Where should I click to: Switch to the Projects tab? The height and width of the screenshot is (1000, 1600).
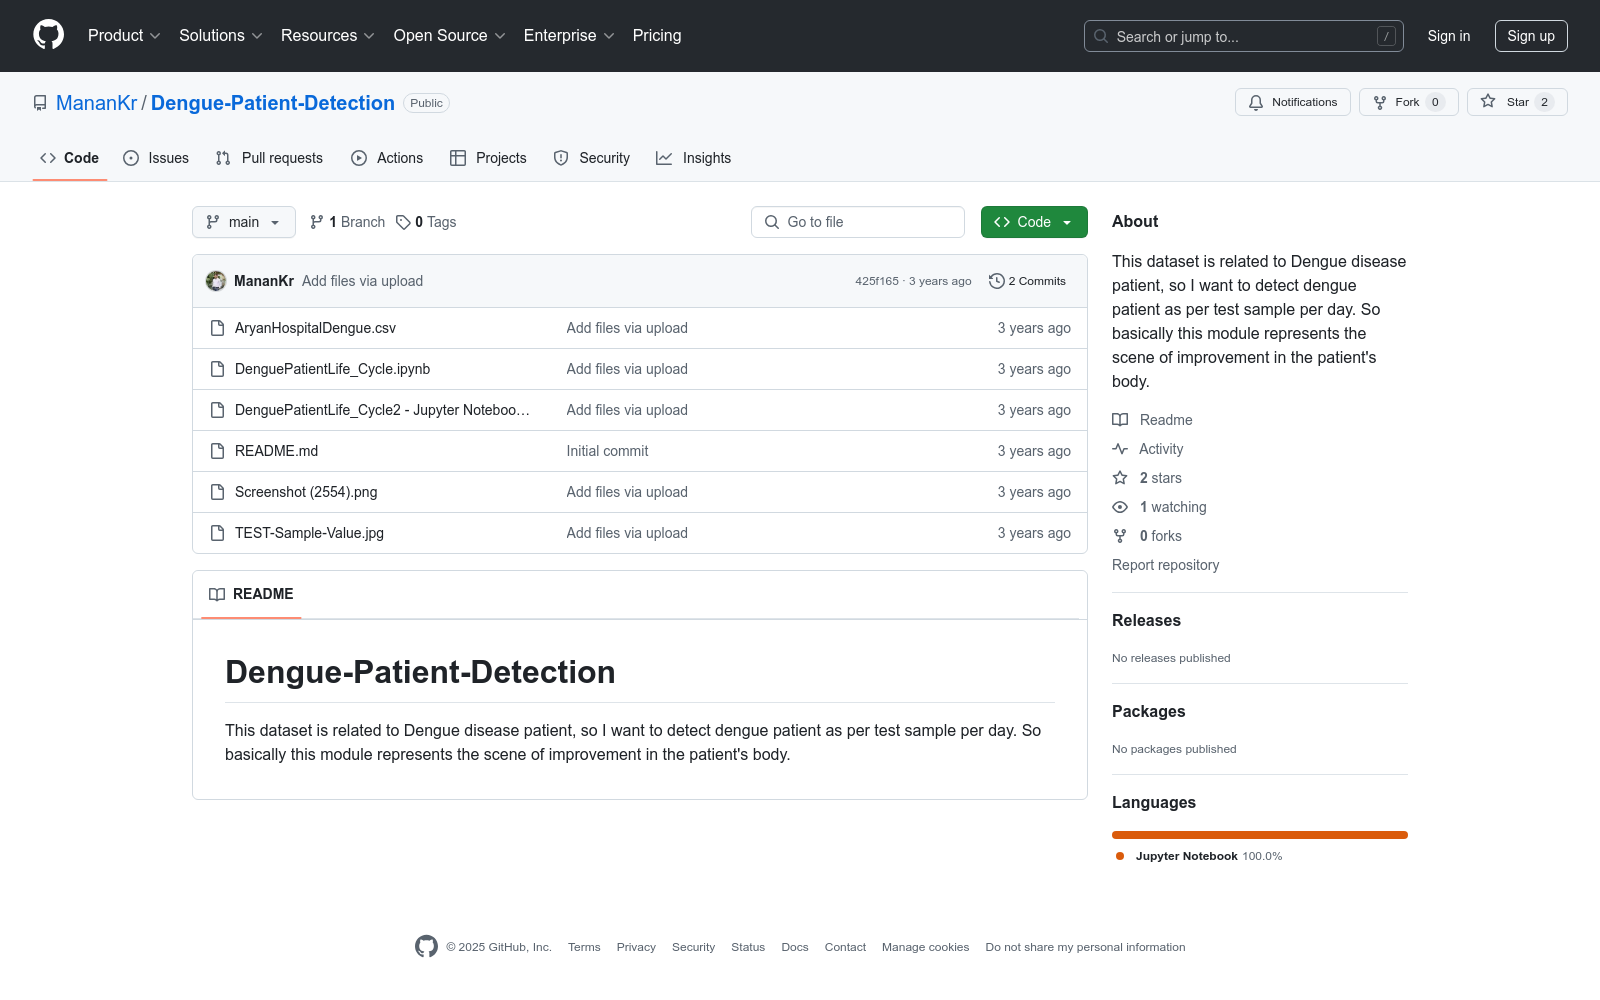pyautogui.click(x=488, y=158)
